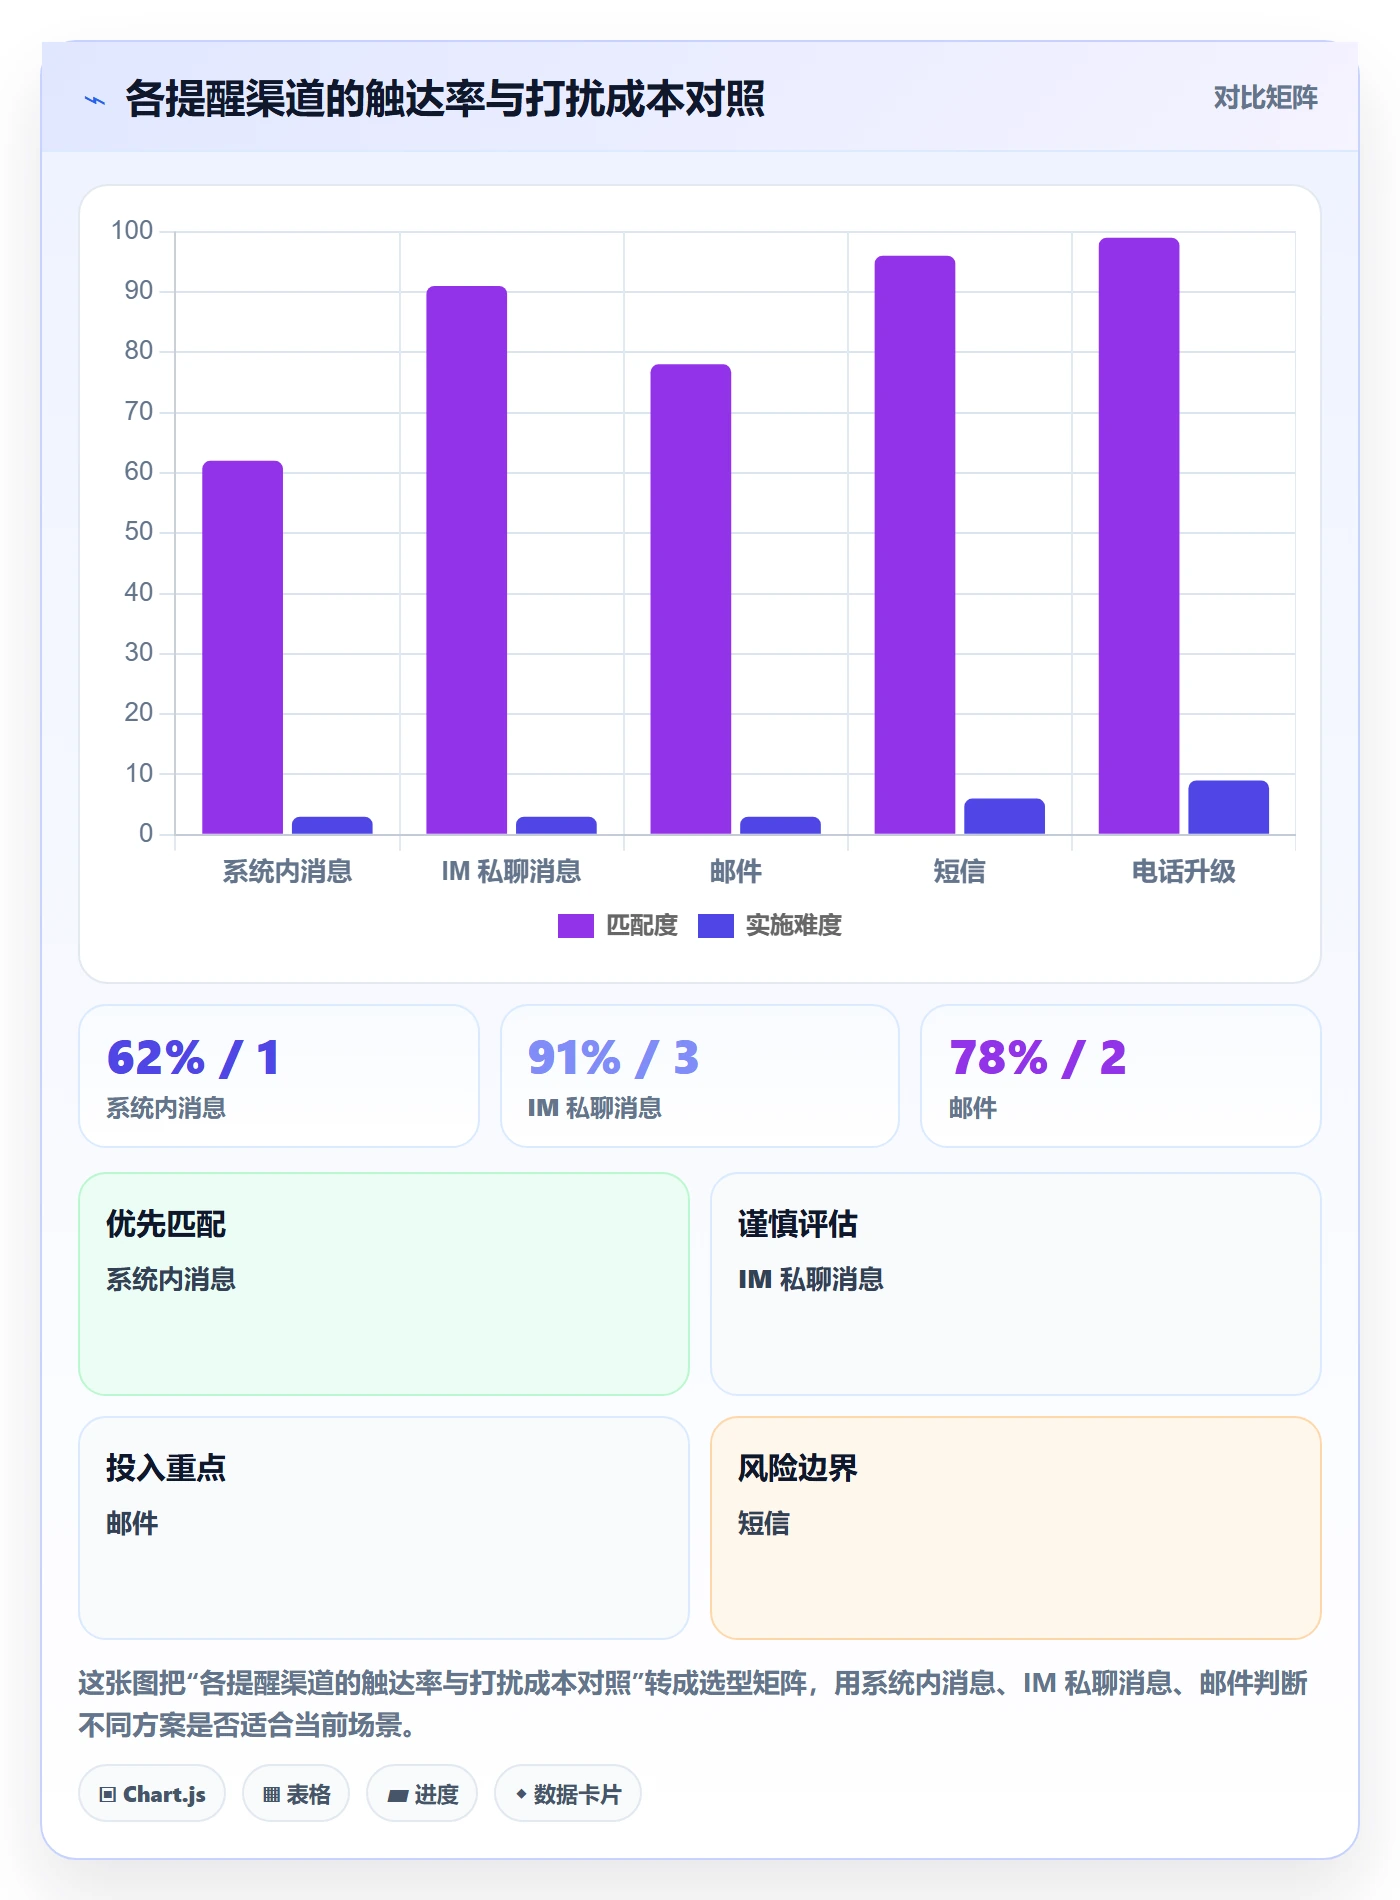Click the lightning icon beside the title
Screen dimensions: 1400x1900
click(x=95, y=100)
